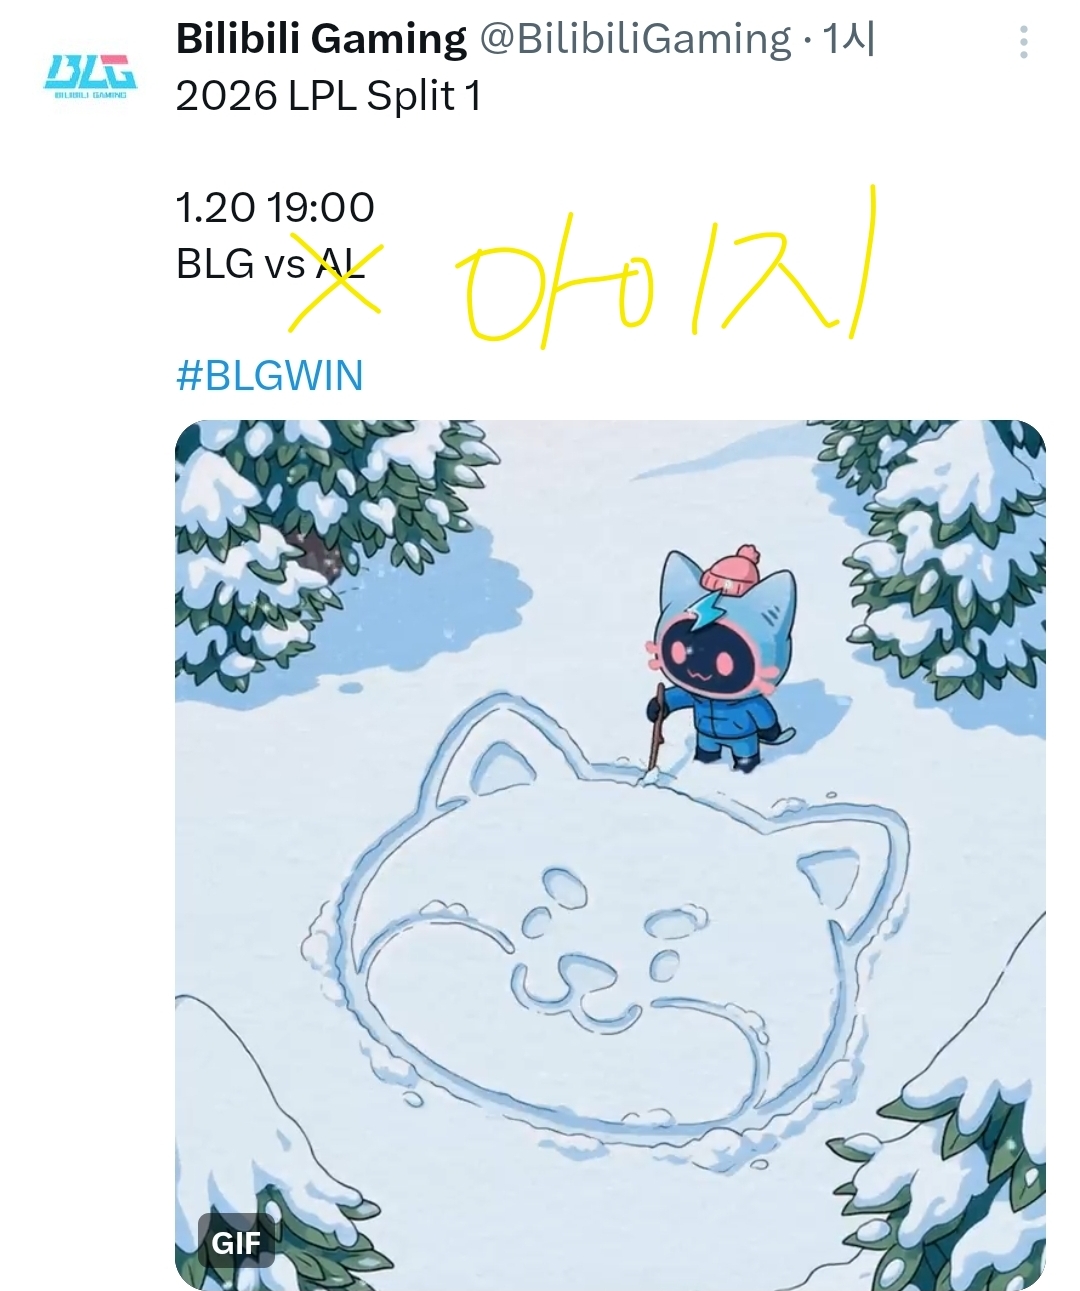Tap the @BilibiliGaming handle
Image resolution: width=1080 pixels, height=1291 pixels.
point(635,40)
